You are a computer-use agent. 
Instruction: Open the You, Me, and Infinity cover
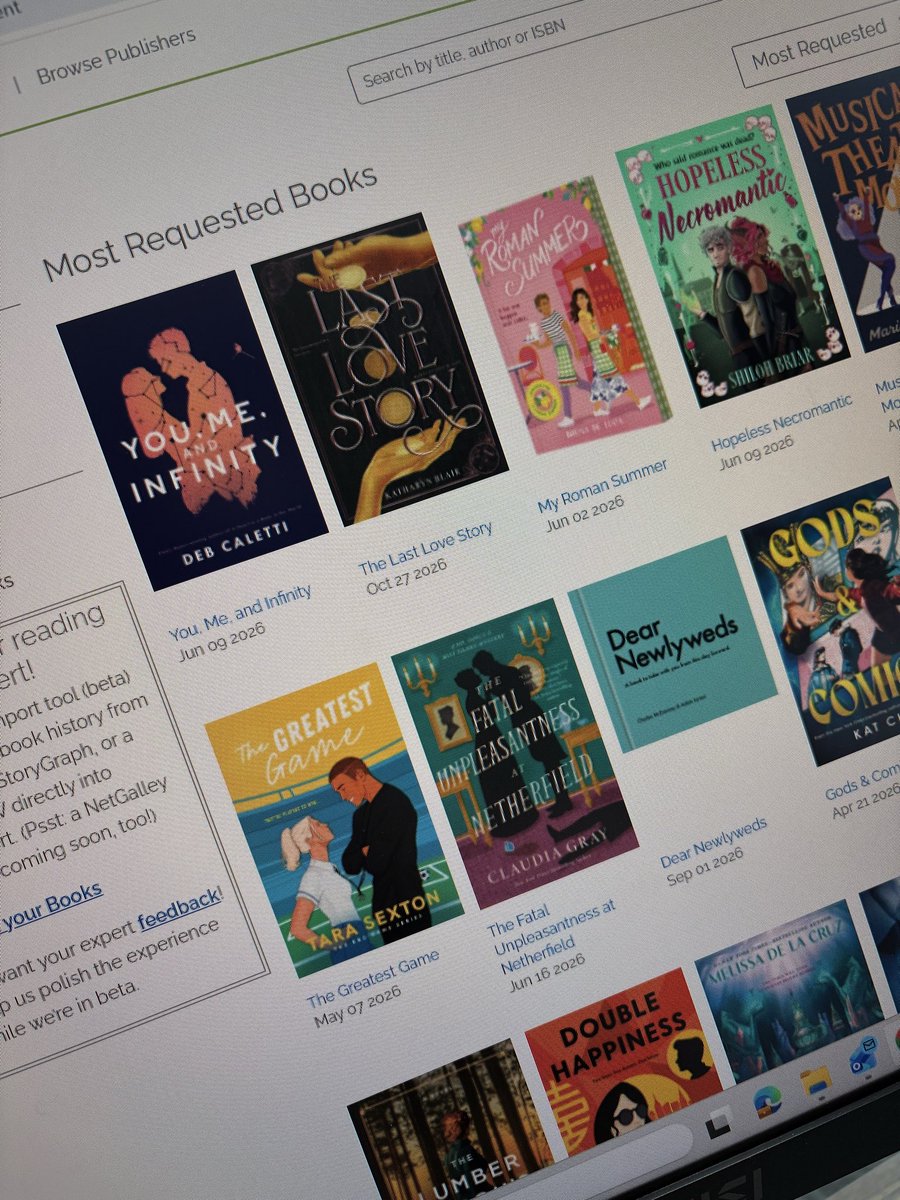(x=190, y=430)
